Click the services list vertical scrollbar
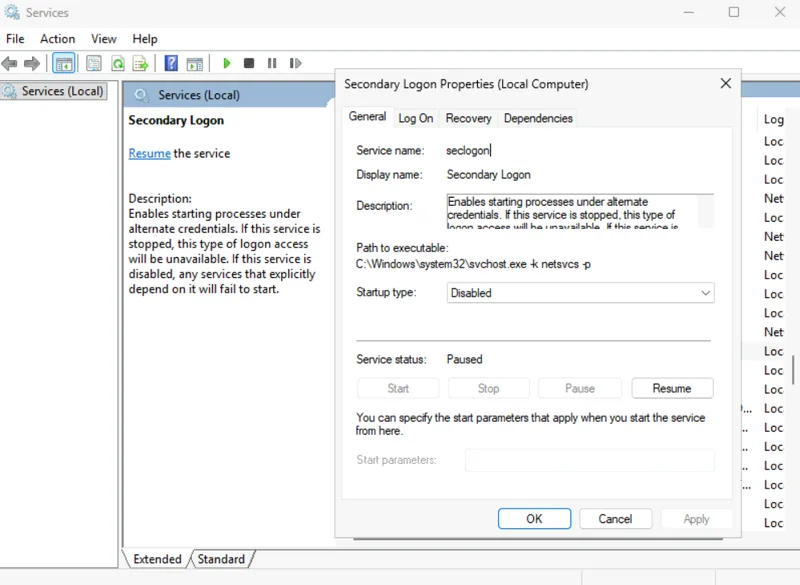 pos(793,370)
